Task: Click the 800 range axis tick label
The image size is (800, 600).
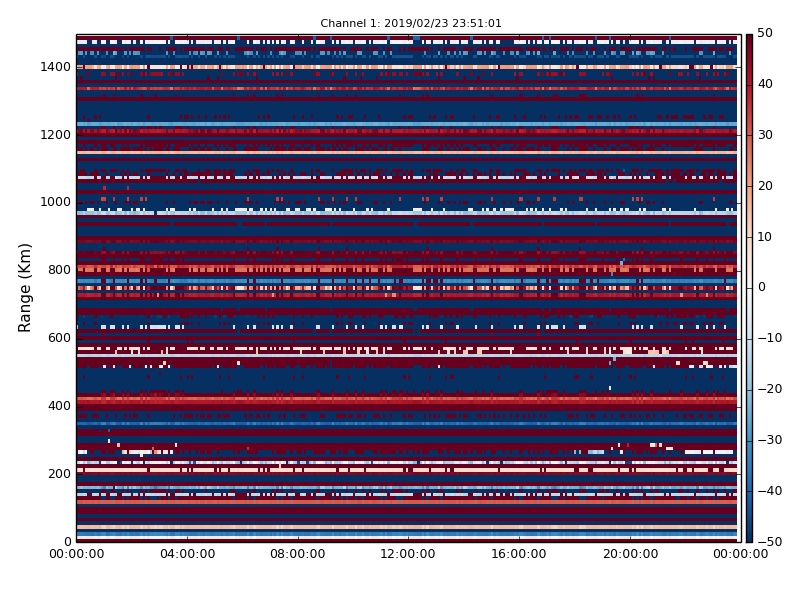Action: [x=59, y=270]
